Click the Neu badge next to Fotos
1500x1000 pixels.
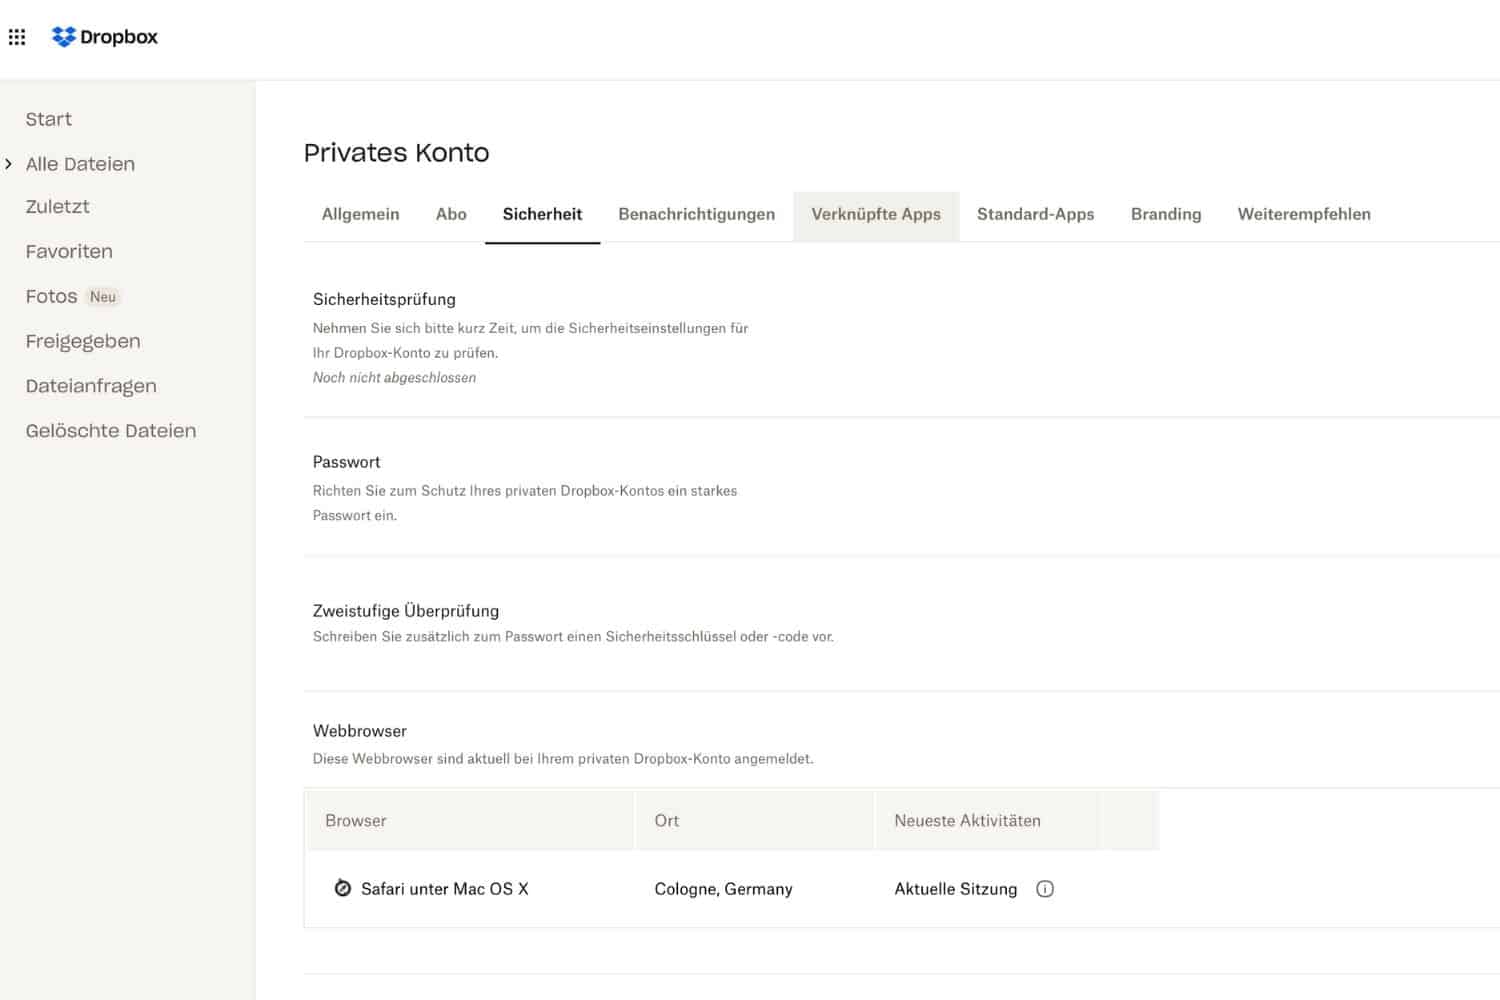[103, 297]
